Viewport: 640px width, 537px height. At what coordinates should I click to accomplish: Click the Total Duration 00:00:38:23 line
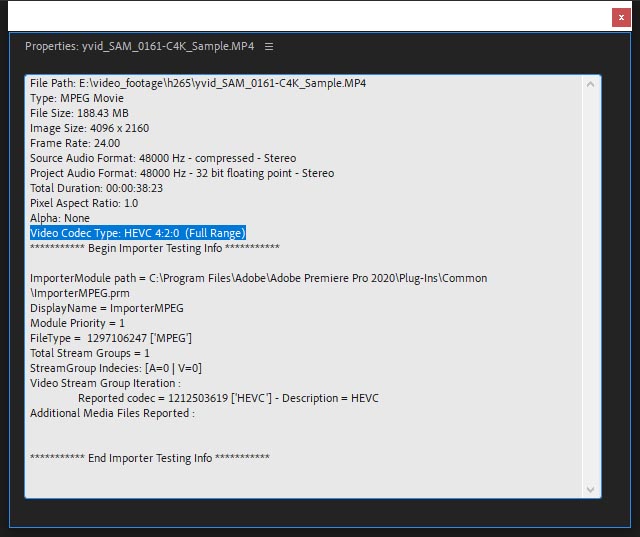[x=97, y=188]
